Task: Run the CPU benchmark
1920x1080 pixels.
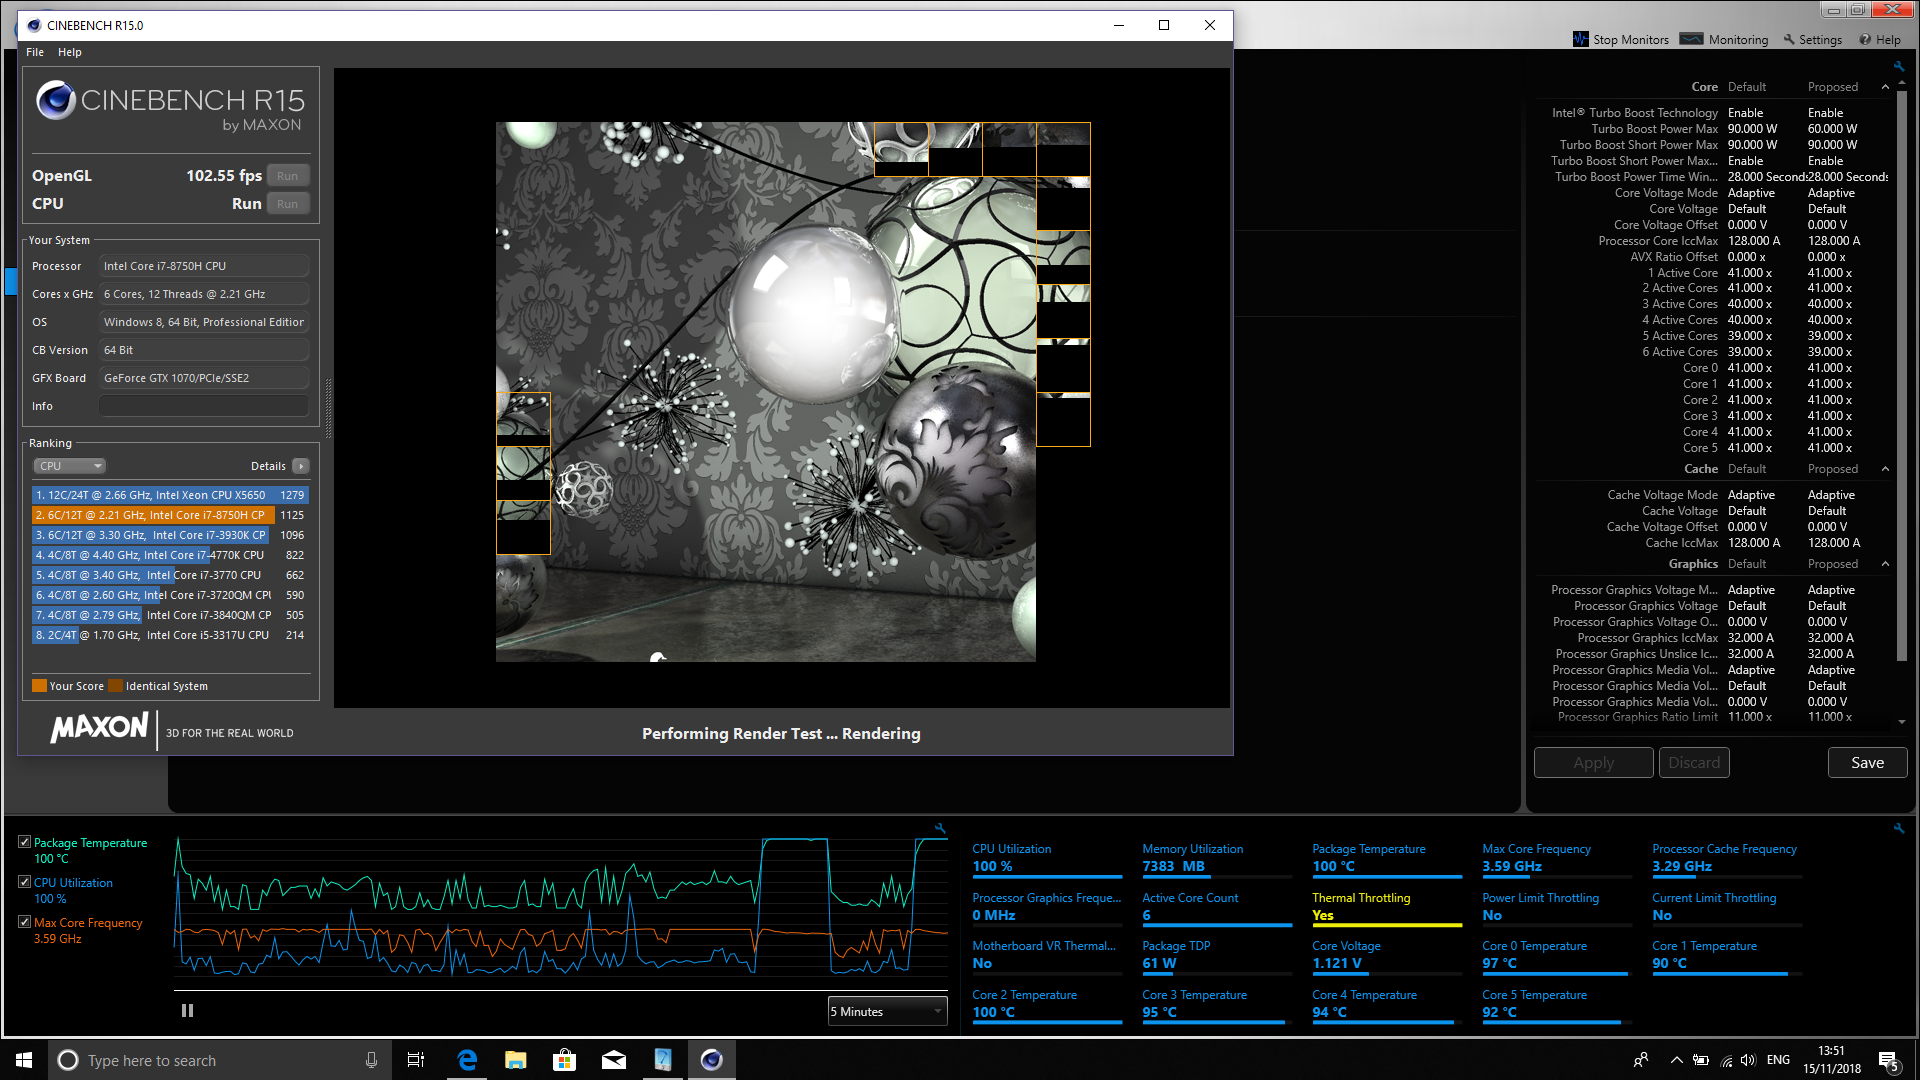Action: 287,204
